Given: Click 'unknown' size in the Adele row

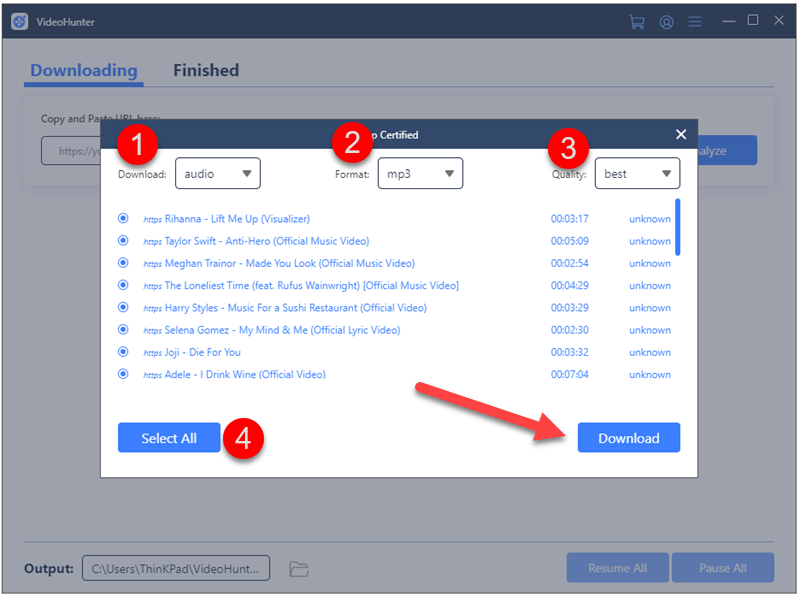Looking at the screenshot, I should pos(650,375).
